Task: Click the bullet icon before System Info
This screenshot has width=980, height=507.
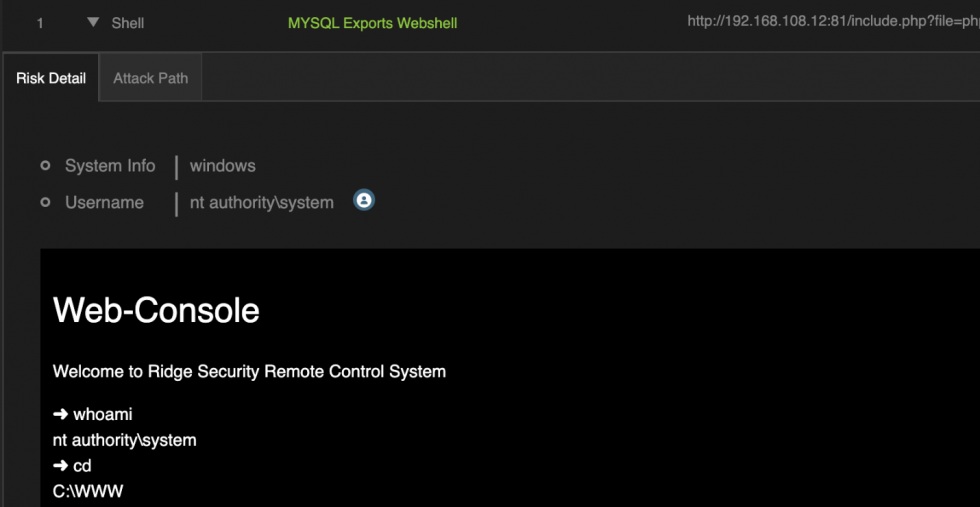Action: 45,166
